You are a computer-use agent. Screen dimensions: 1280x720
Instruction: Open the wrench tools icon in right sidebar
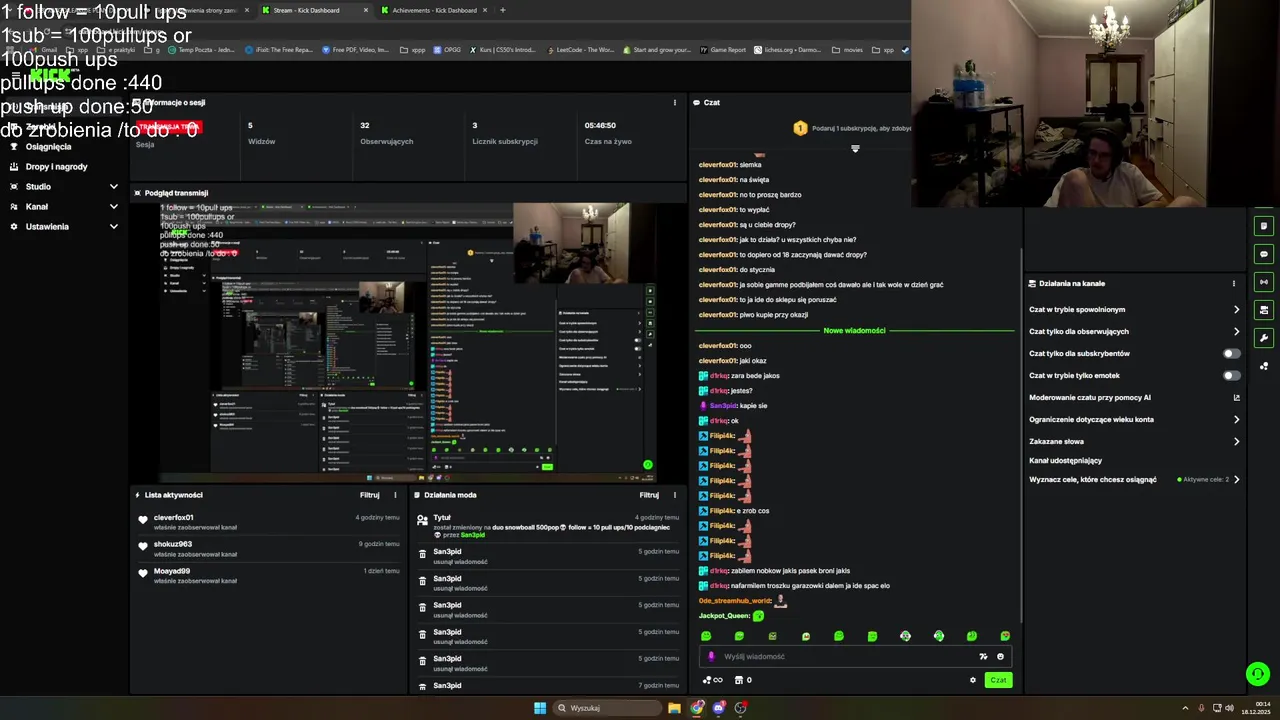pos(1264,338)
